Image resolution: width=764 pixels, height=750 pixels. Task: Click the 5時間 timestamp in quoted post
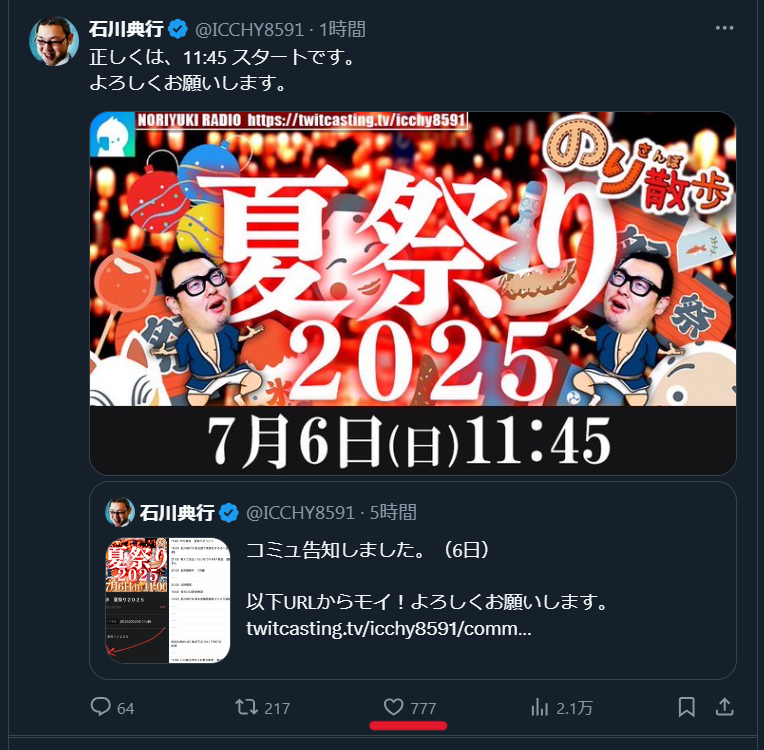point(393,513)
